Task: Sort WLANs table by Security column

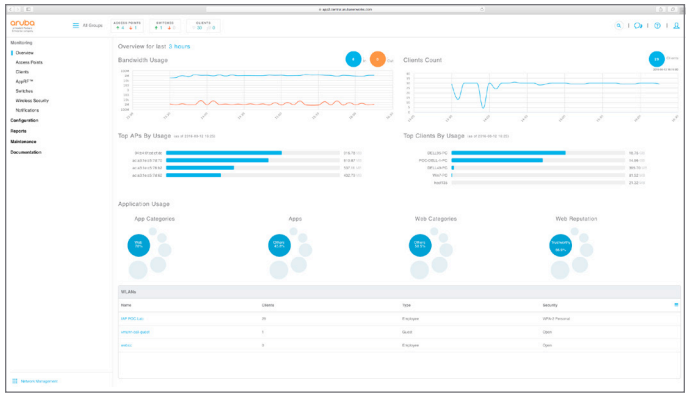Action: (x=550, y=305)
